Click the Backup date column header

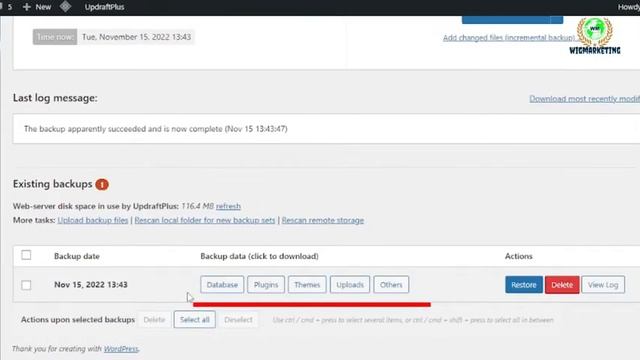pos(77,256)
